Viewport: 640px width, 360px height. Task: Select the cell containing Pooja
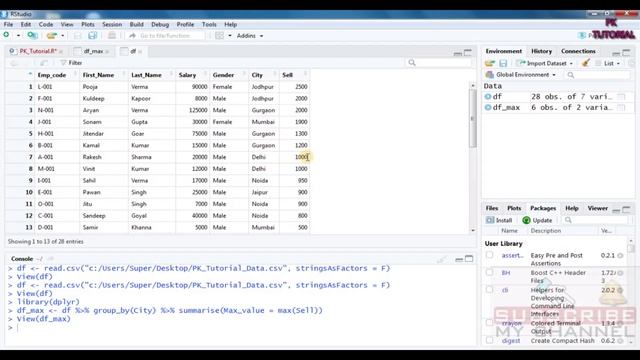(x=90, y=87)
